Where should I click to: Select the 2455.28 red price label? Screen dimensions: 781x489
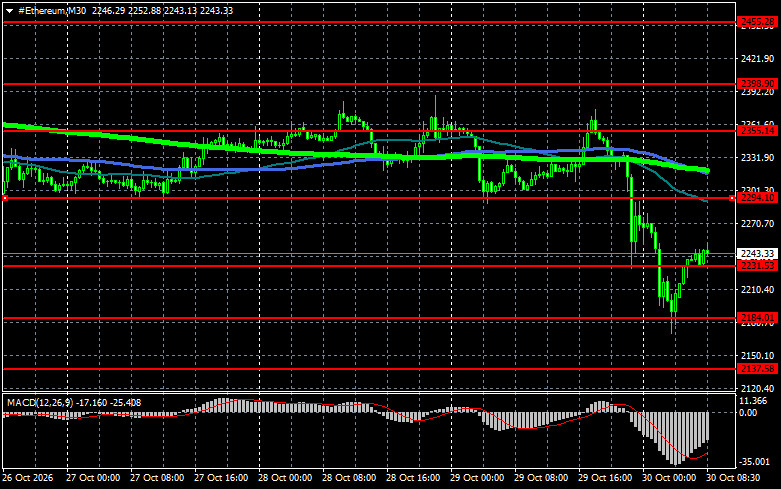pyautogui.click(x=757, y=22)
